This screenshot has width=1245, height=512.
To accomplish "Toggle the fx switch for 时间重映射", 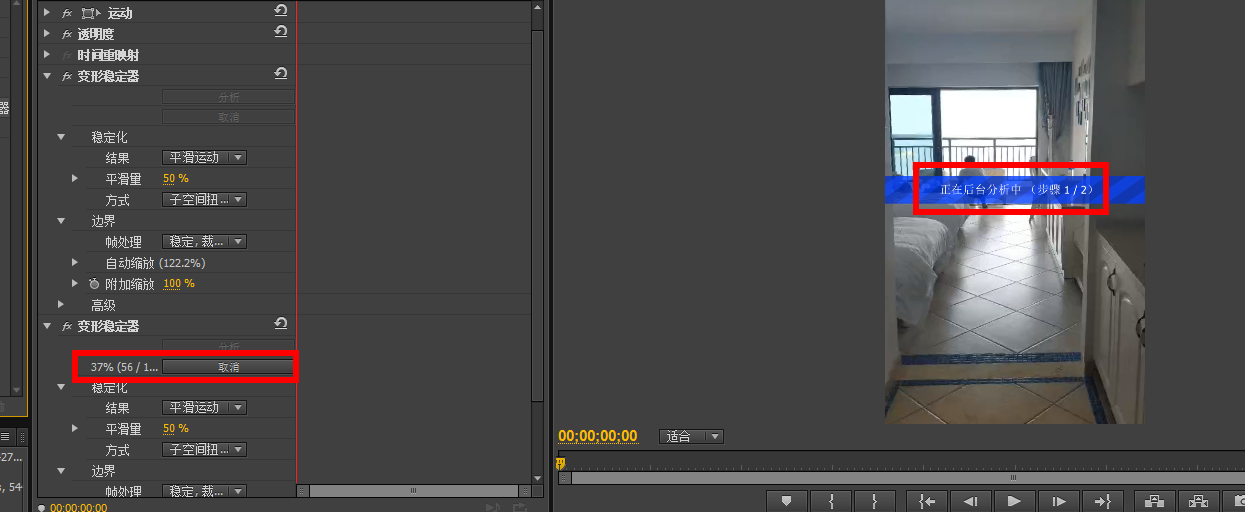I will point(67,55).
